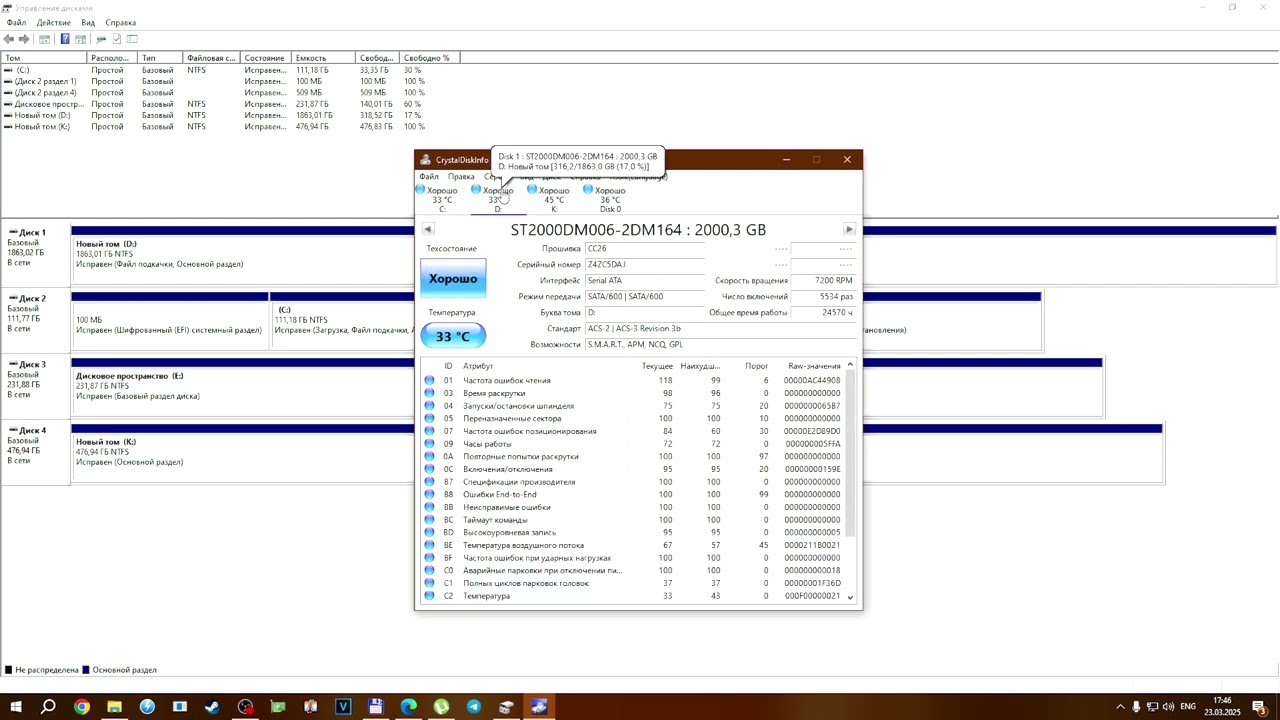This screenshot has width=1280, height=720.
Task: Open the Файл menu in Disk Management
Action: (x=16, y=22)
